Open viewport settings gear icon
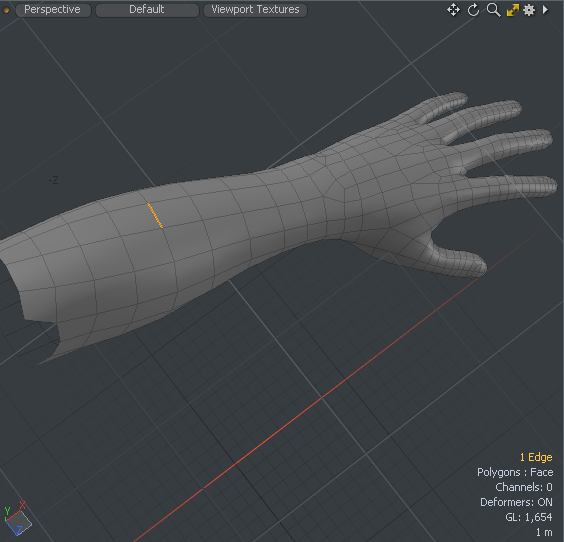This screenshot has height=542, width=564. coord(529,10)
